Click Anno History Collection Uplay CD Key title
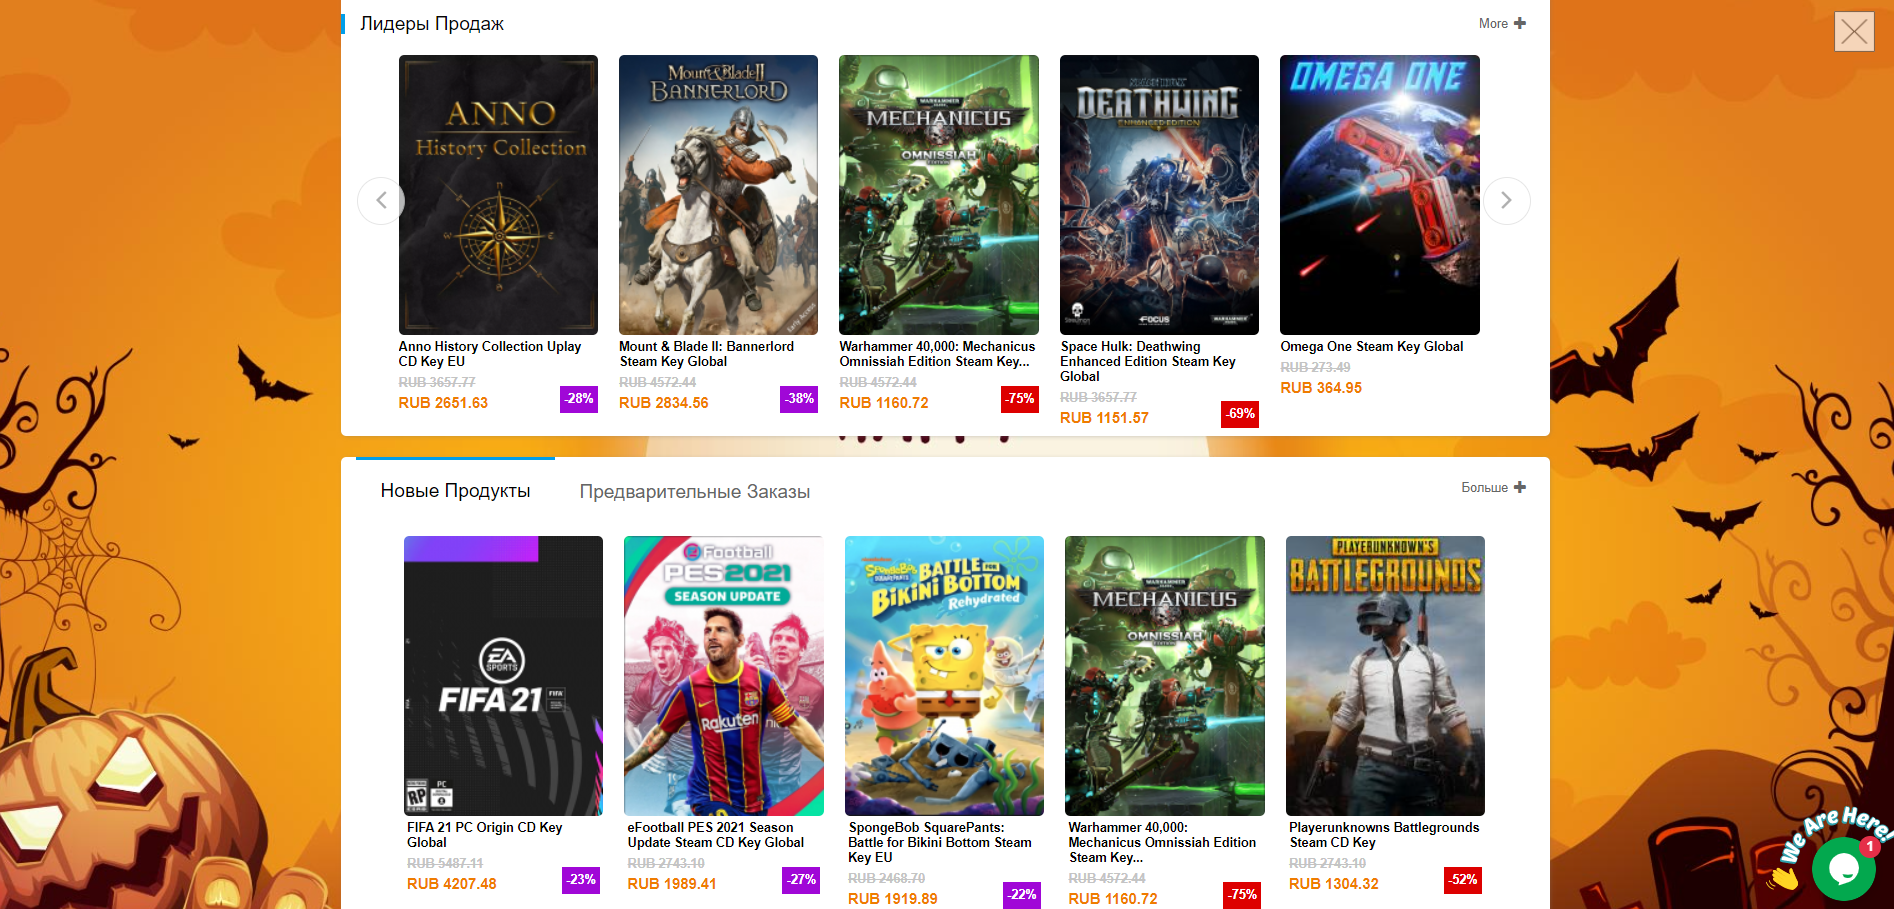 click(490, 354)
